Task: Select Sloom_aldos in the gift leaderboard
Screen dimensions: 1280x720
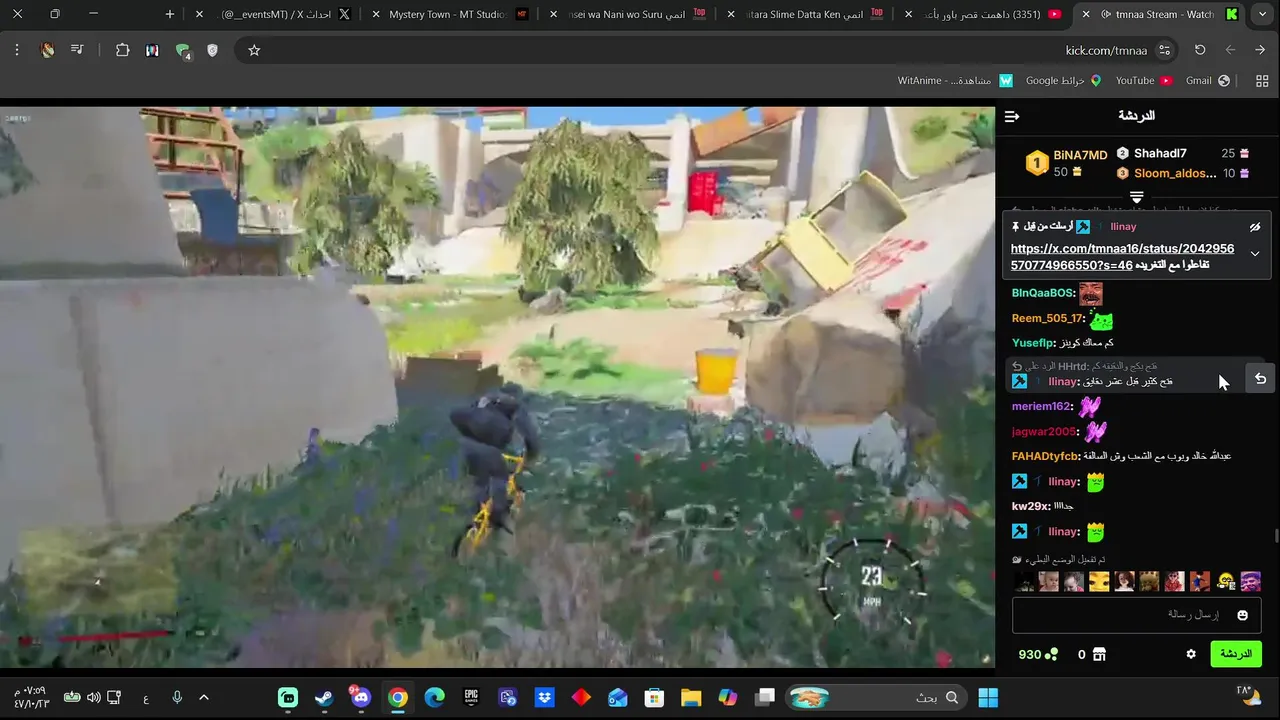Action: (1175, 173)
